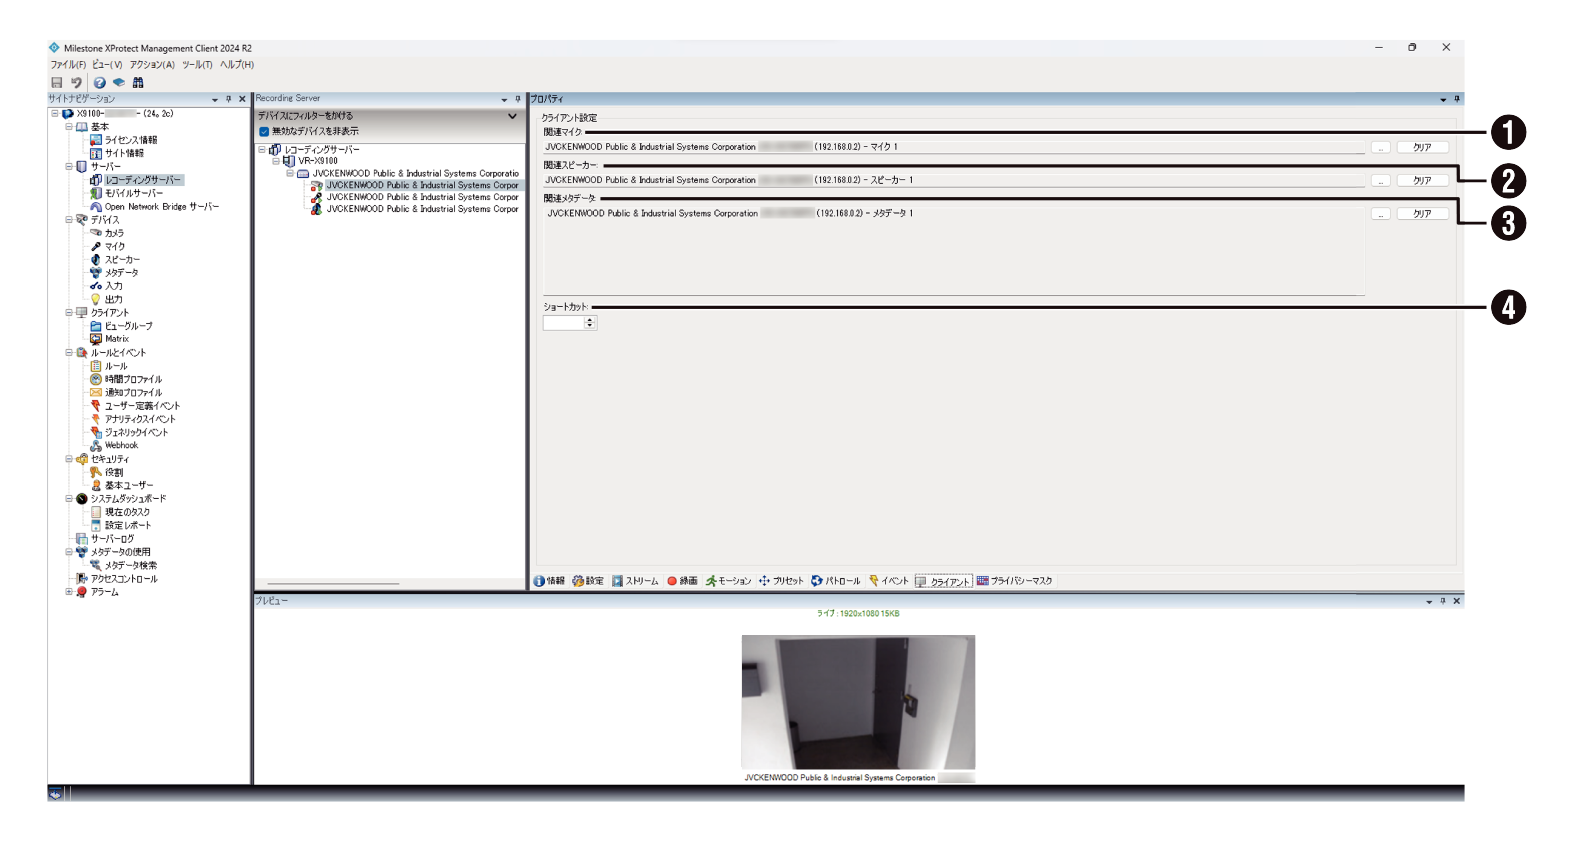Open 役割 under セキュリティ
This screenshot has height=841, width=1594.
(114, 472)
